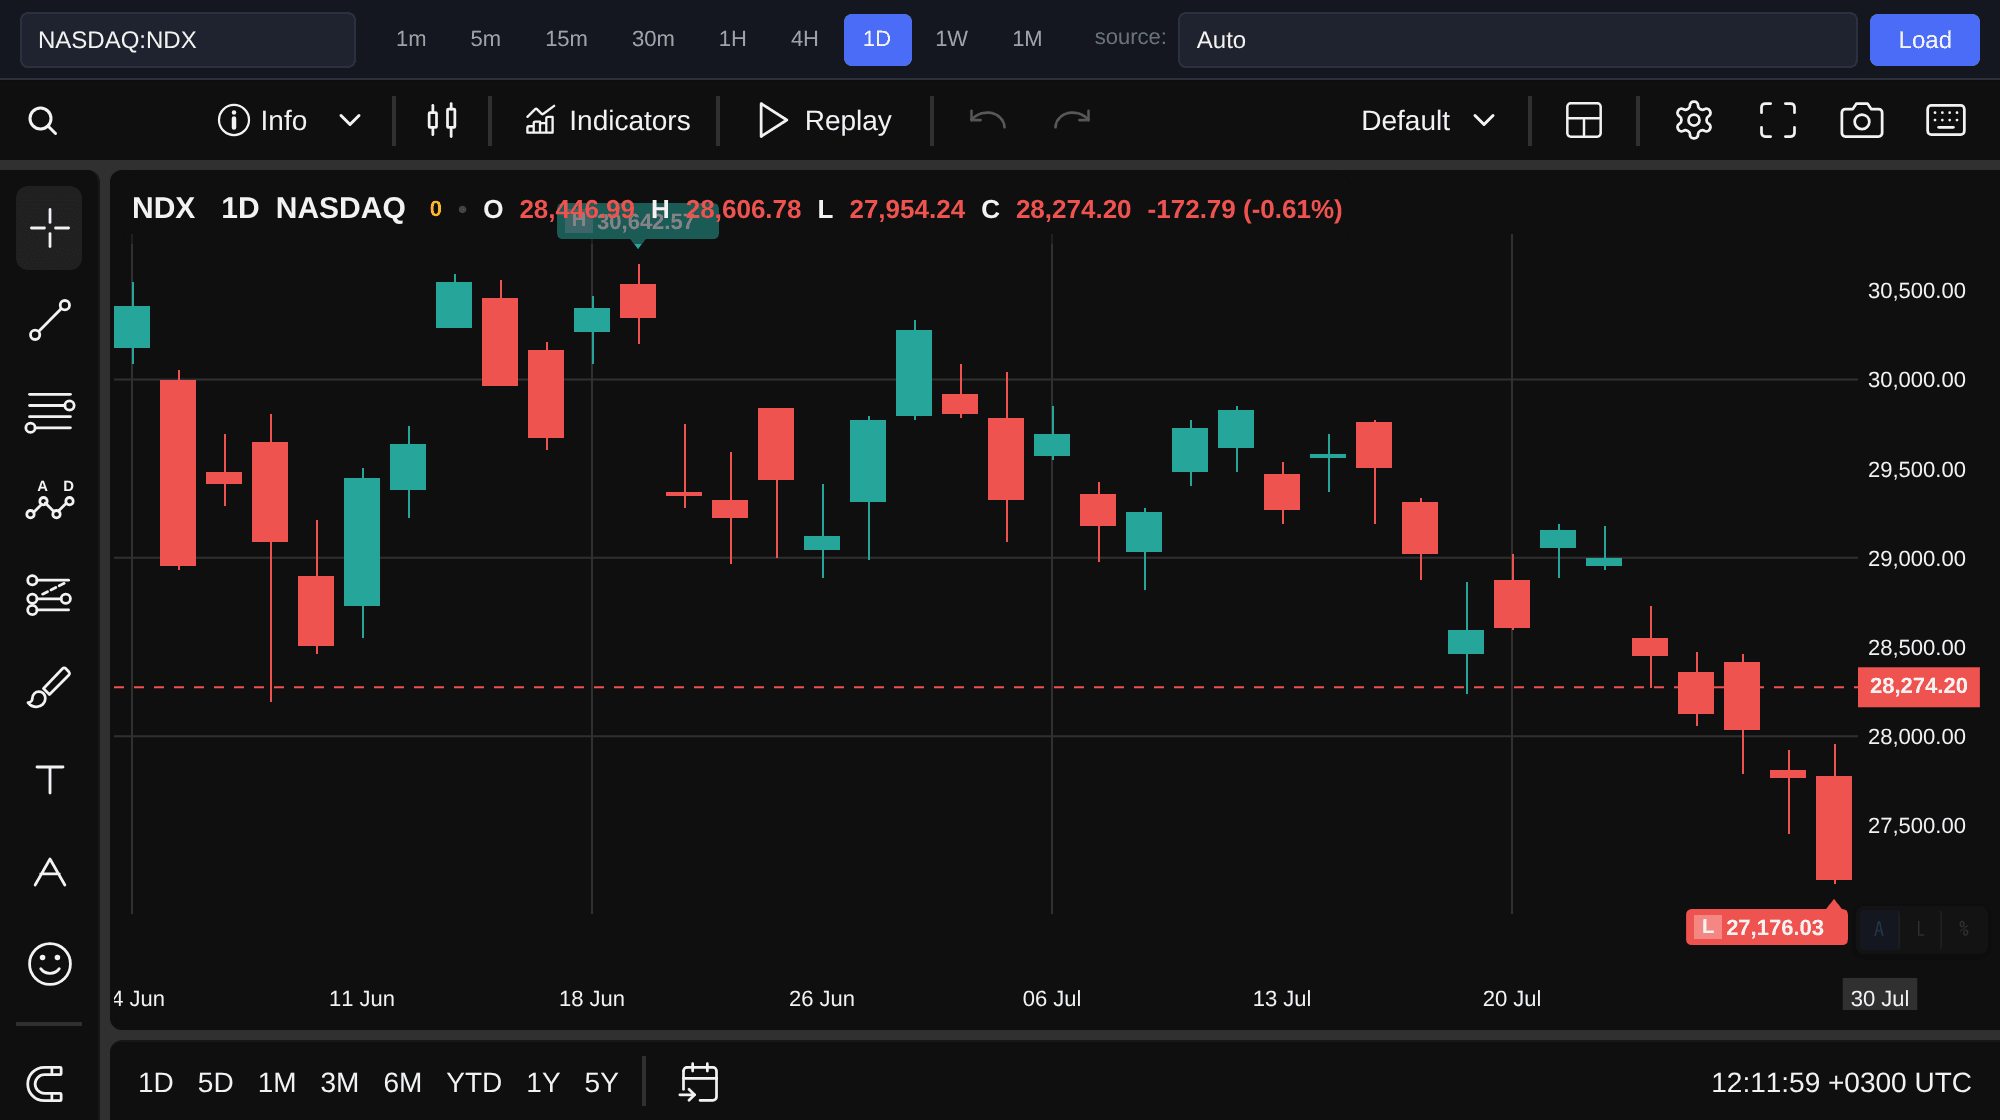This screenshot has height=1120, width=2000.
Task: Select the text annotation tool
Action: pyautogui.click(x=49, y=779)
